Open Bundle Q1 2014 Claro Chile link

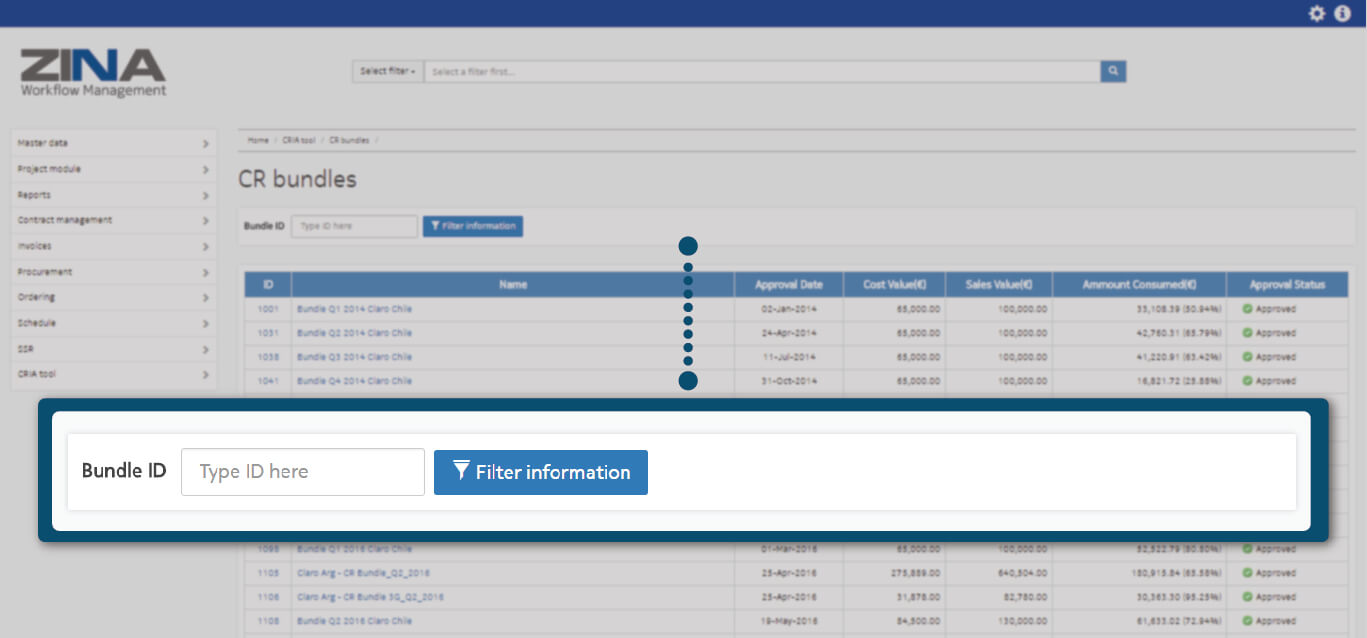(x=354, y=309)
